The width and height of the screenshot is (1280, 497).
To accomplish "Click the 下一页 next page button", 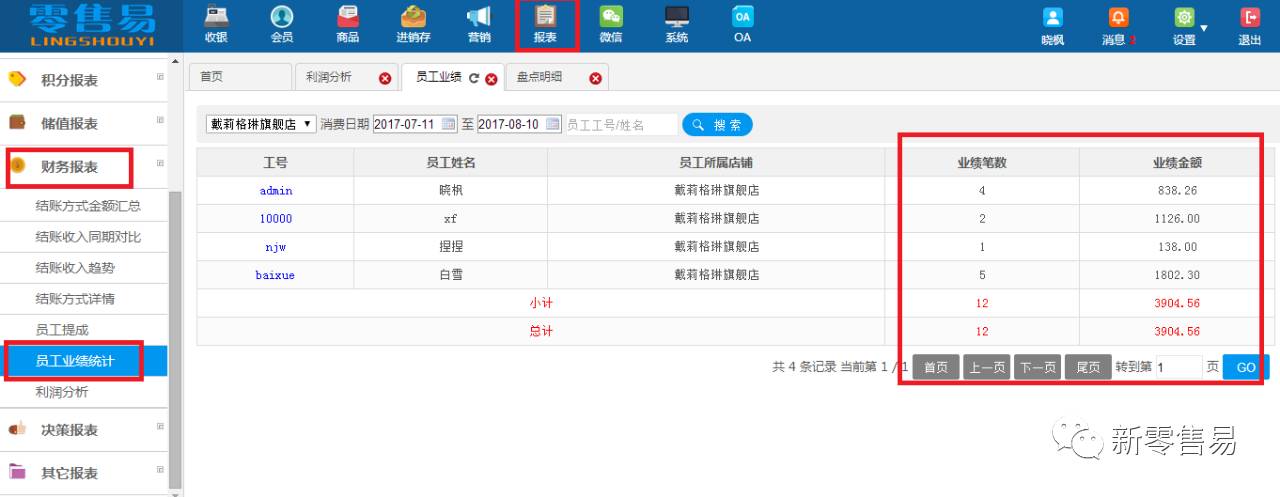I will click(x=1038, y=367).
